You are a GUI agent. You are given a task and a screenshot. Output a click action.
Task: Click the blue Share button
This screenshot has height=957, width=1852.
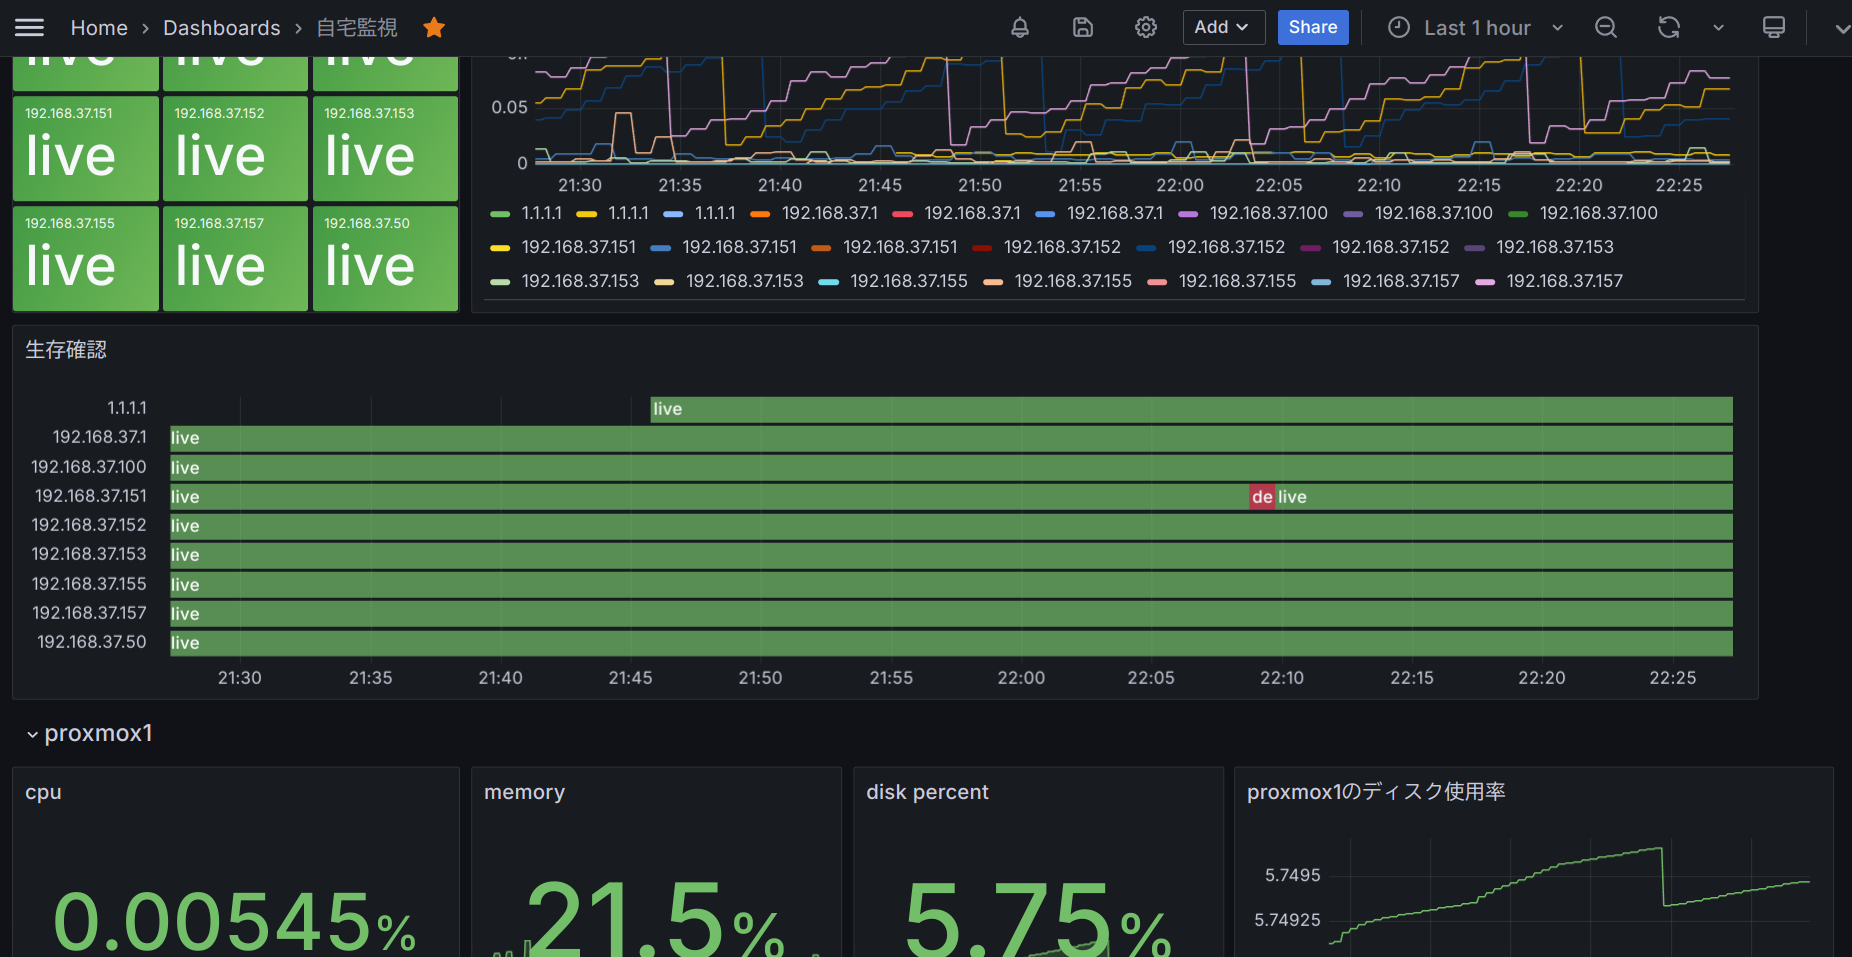coord(1312,28)
